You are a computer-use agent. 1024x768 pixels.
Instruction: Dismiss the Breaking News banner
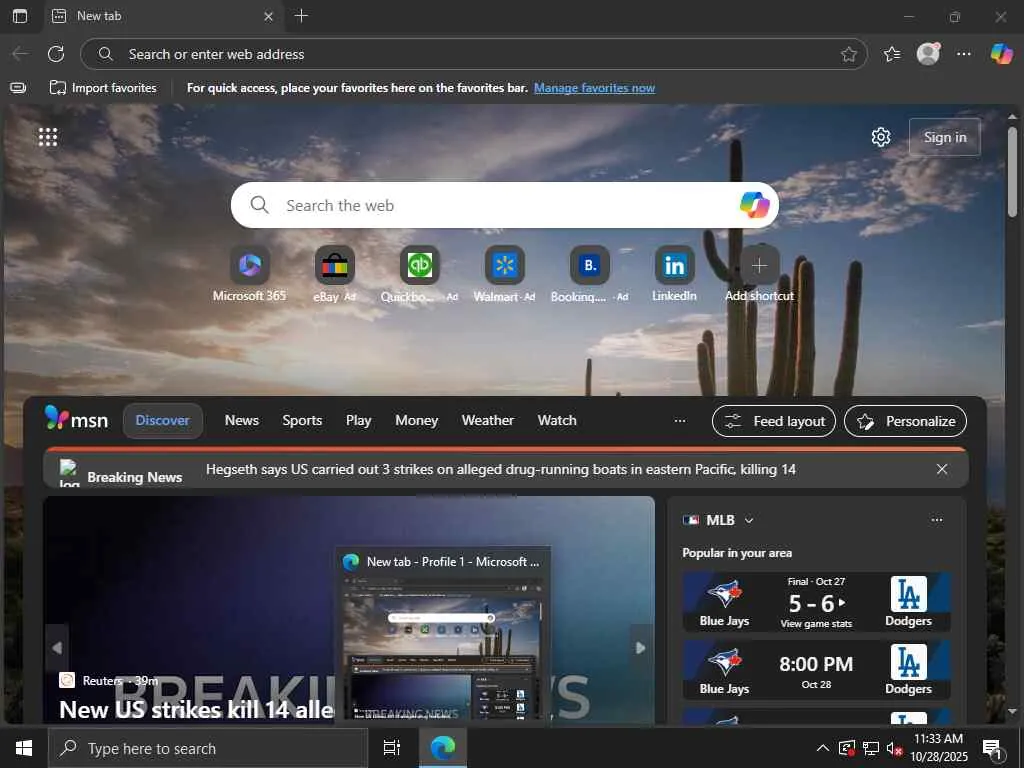942,469
